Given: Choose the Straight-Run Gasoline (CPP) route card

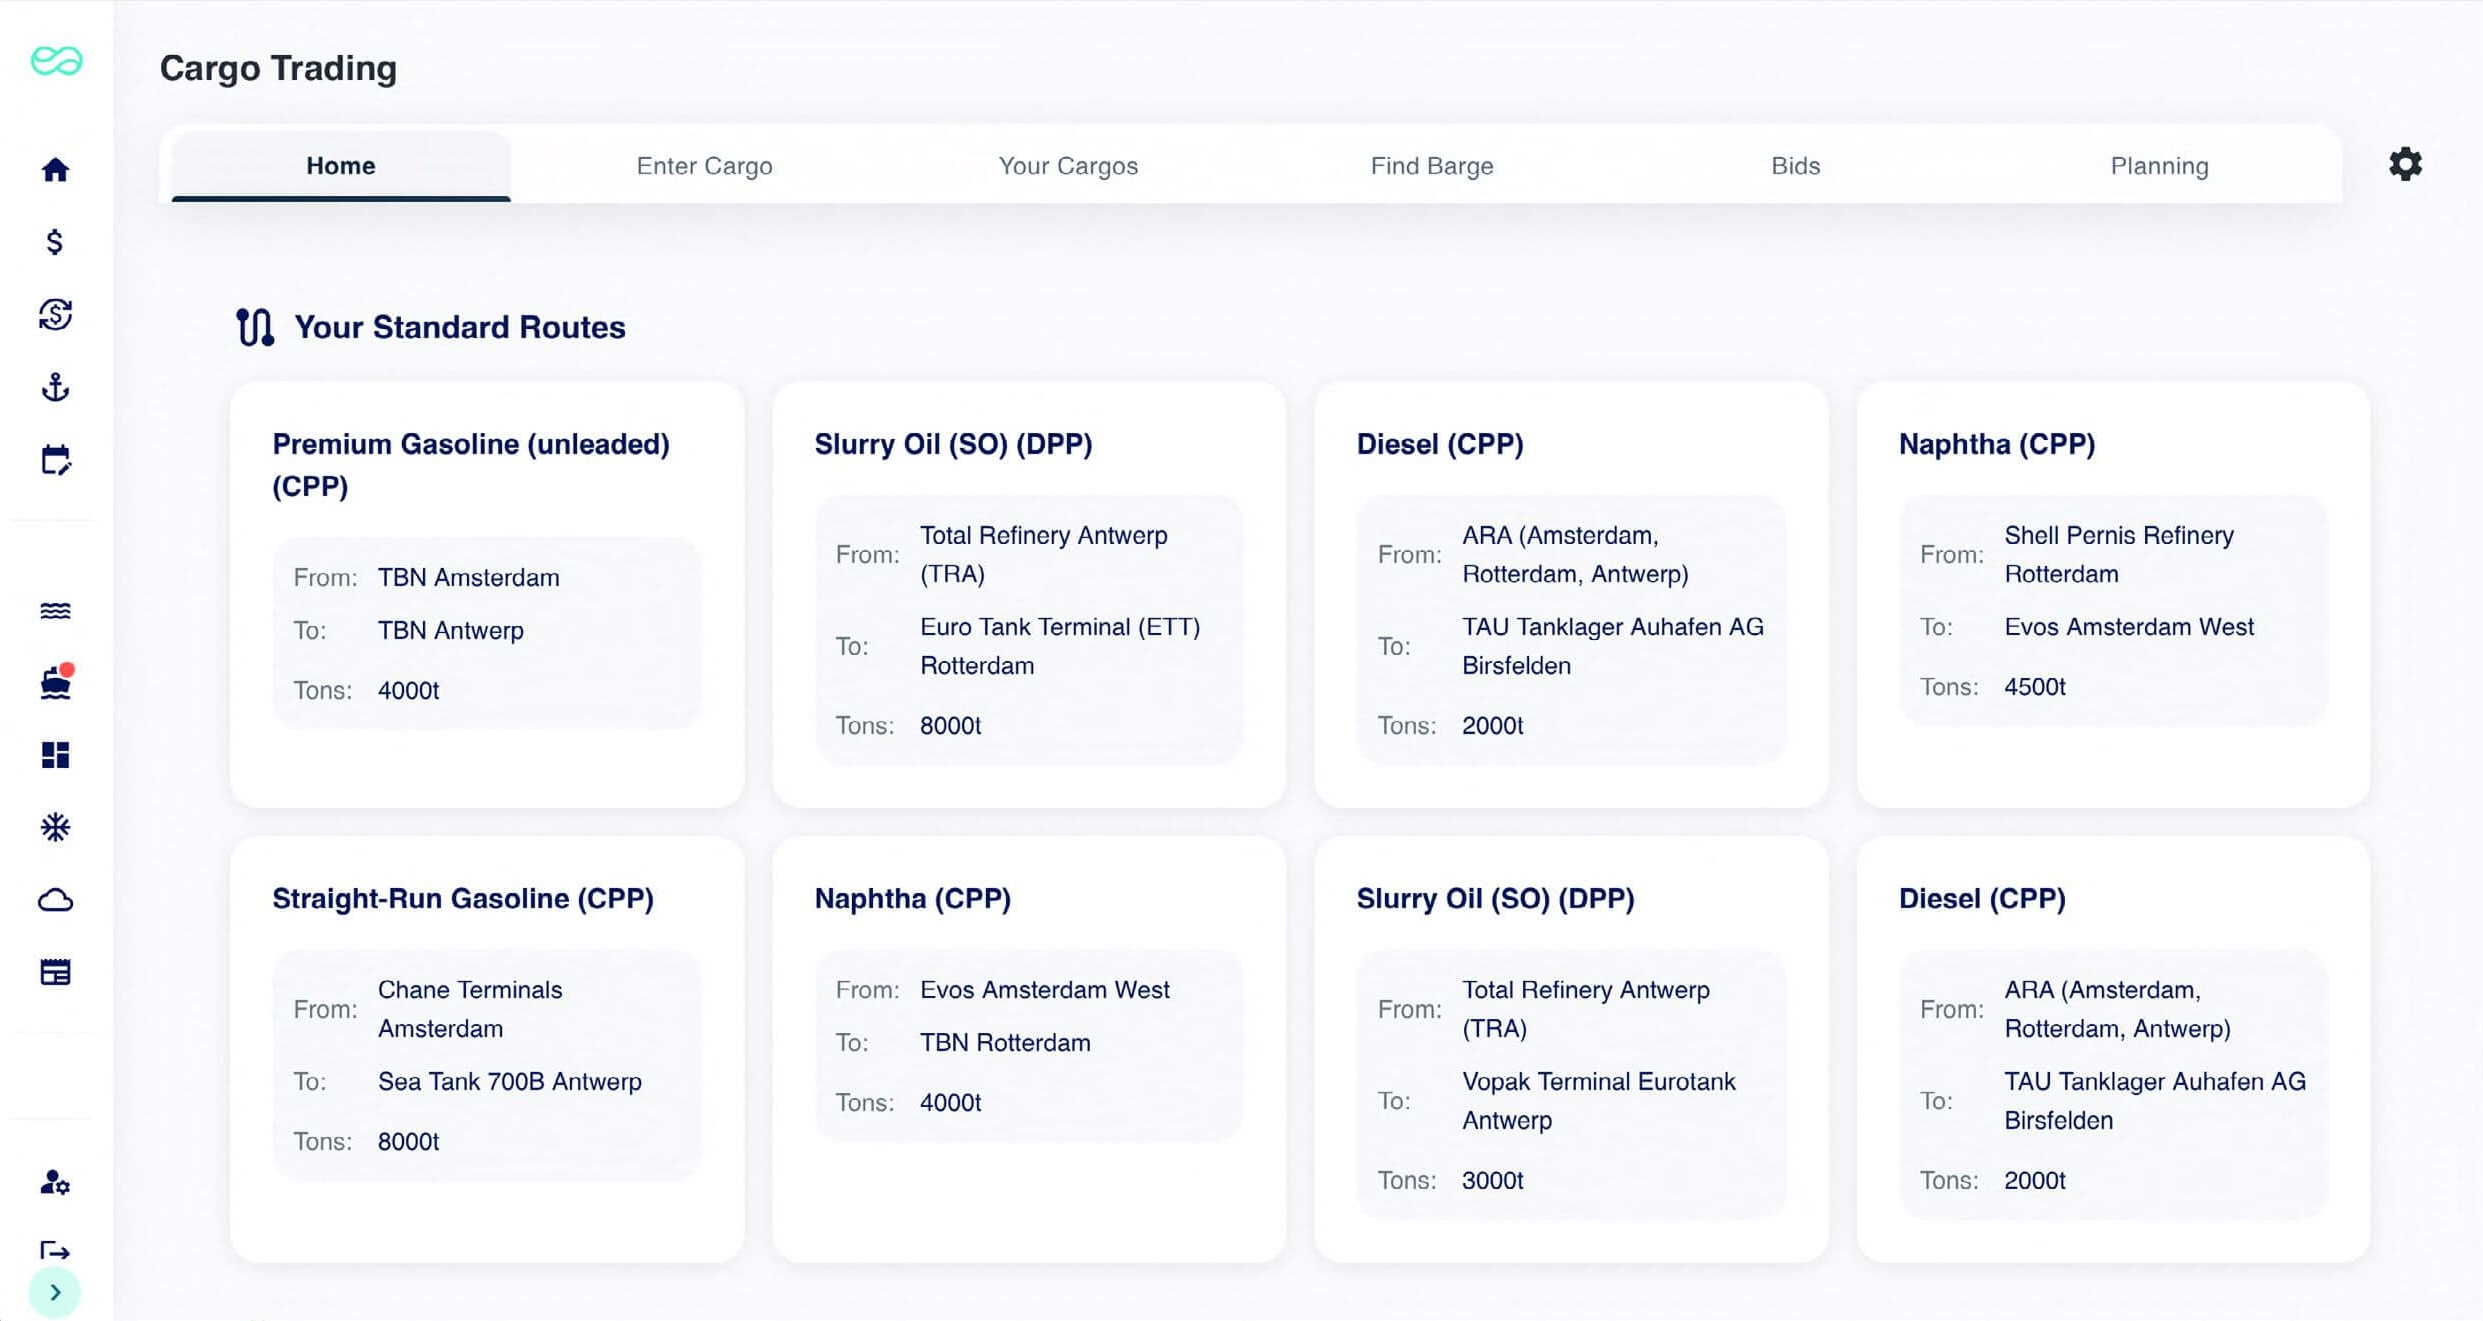Looking at the screenshot, I should pos(487,1049).
